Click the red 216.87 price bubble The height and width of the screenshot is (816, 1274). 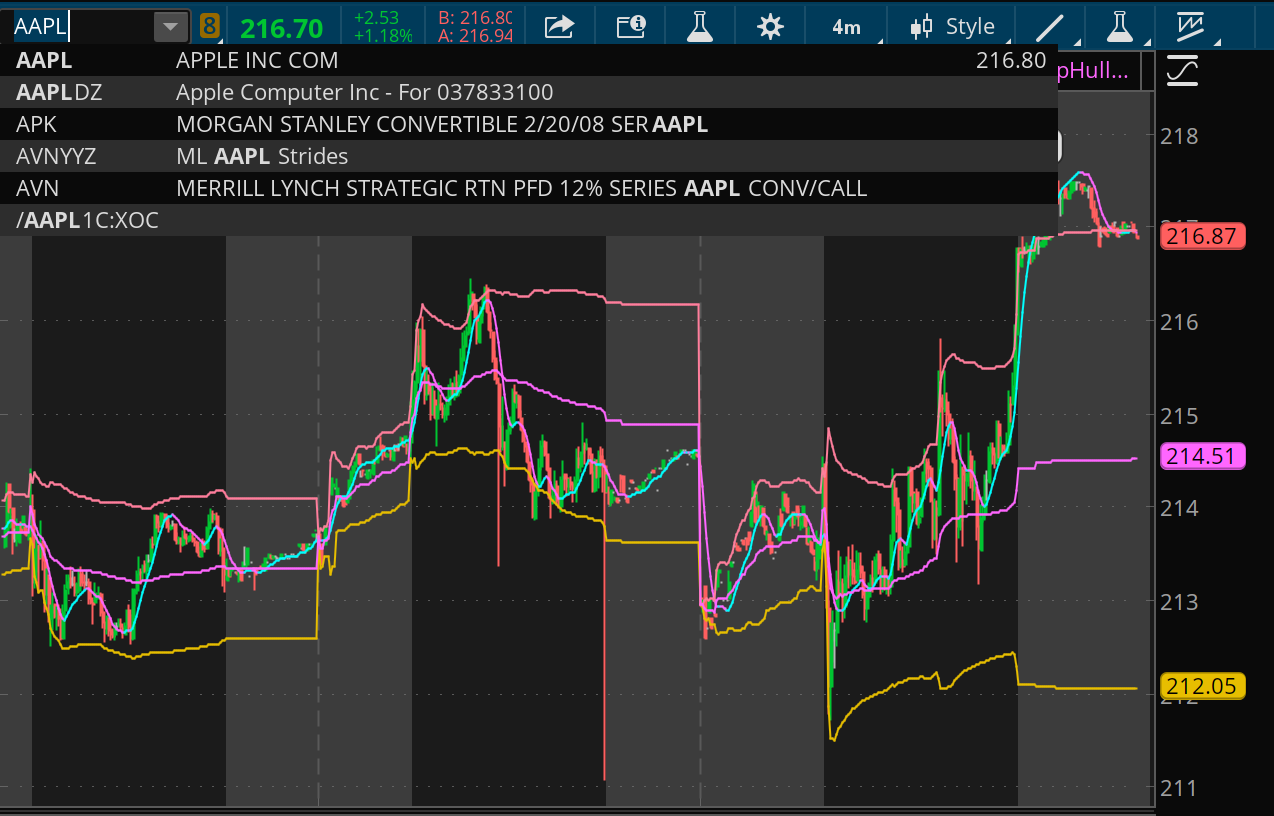tap(1202, 237)
